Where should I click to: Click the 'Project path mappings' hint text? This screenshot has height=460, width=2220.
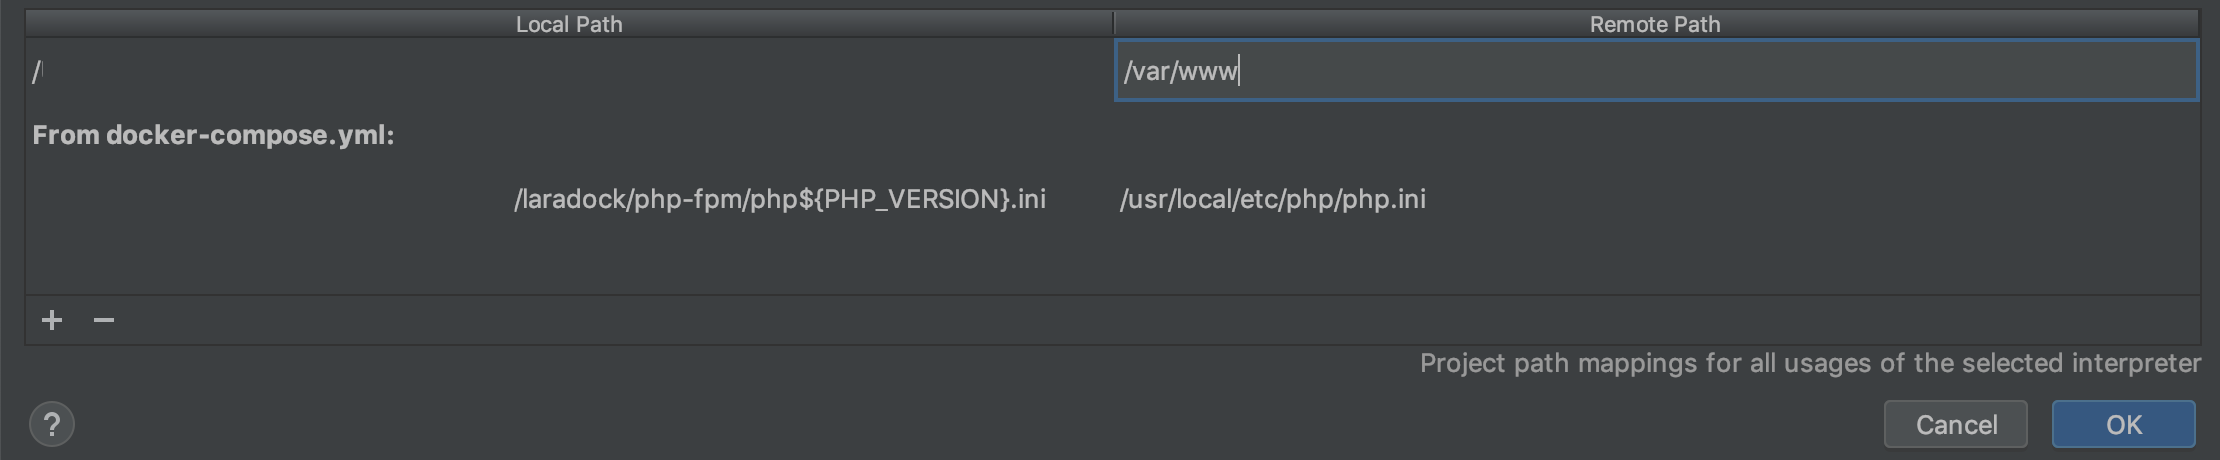(1810, 363)
